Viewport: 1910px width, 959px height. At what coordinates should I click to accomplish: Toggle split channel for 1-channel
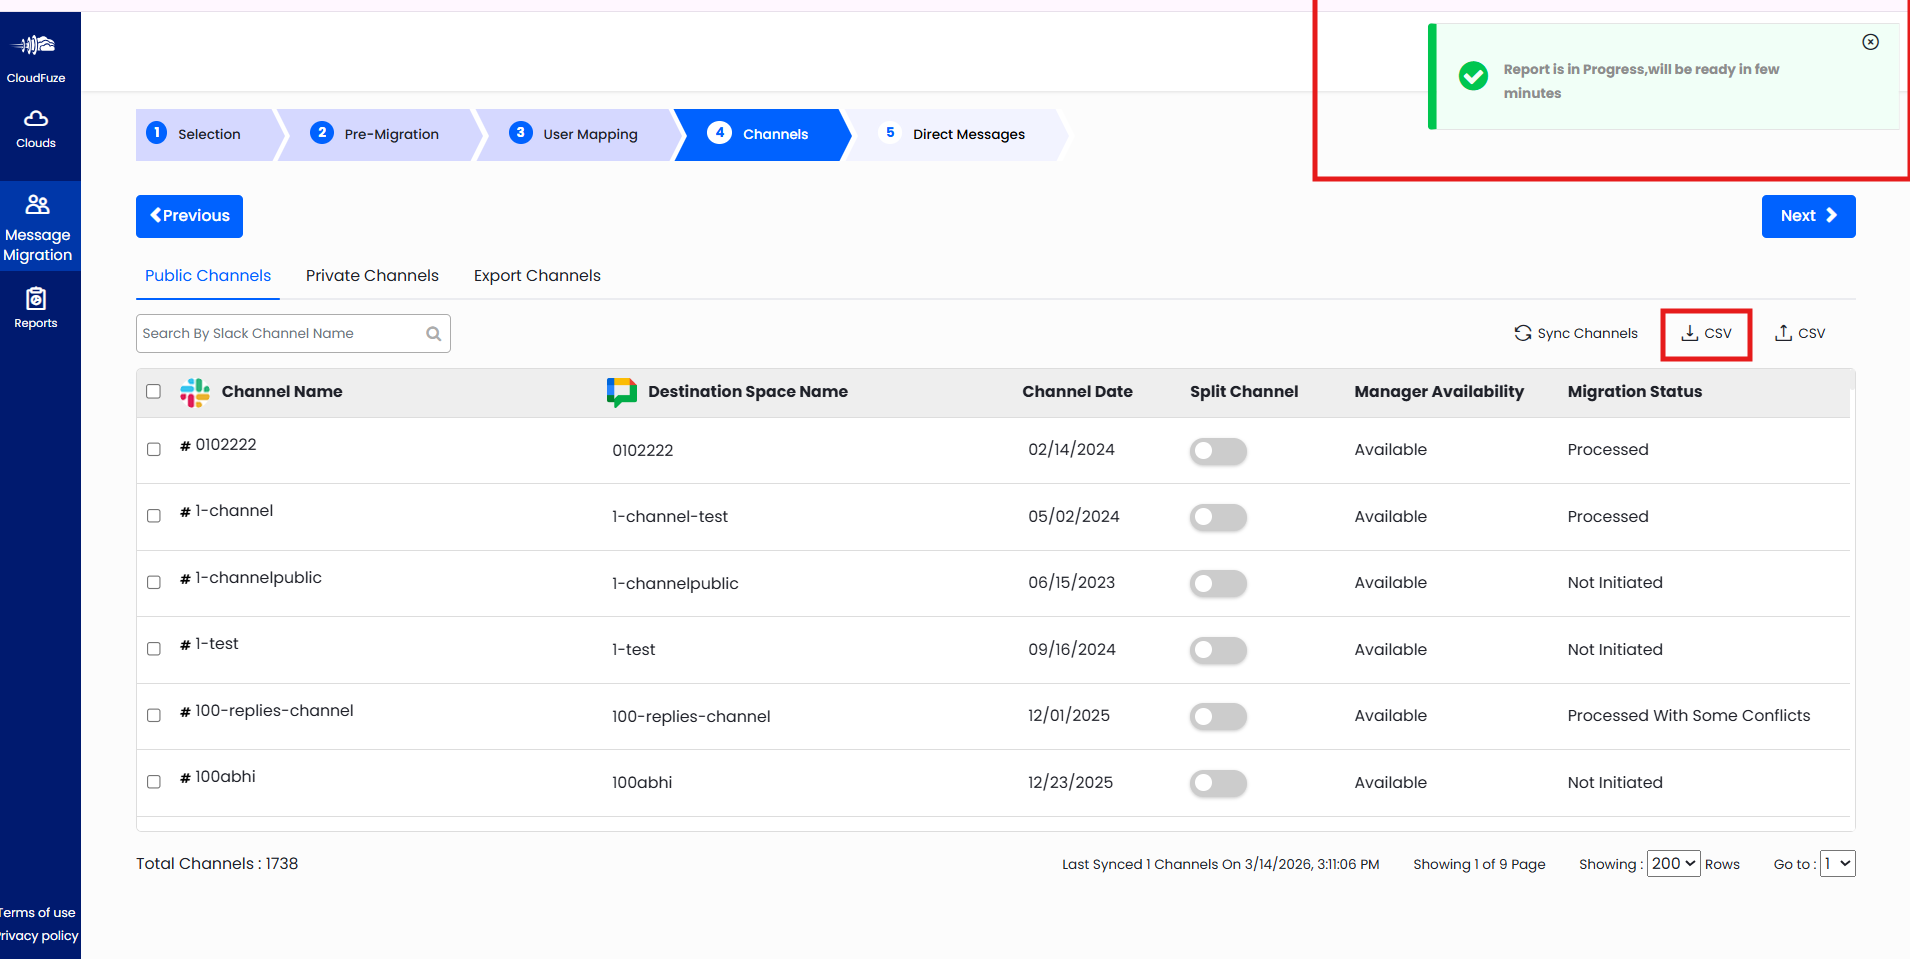tap(1218, 517)
